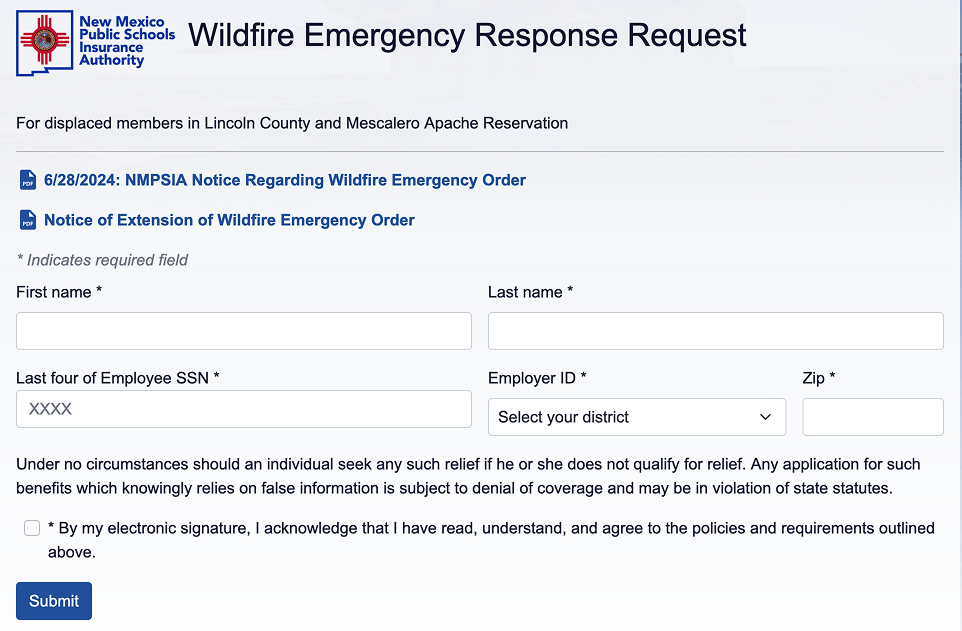
Task: Choose a district from the Employer ID selector
Action: (x=637, y=417)
